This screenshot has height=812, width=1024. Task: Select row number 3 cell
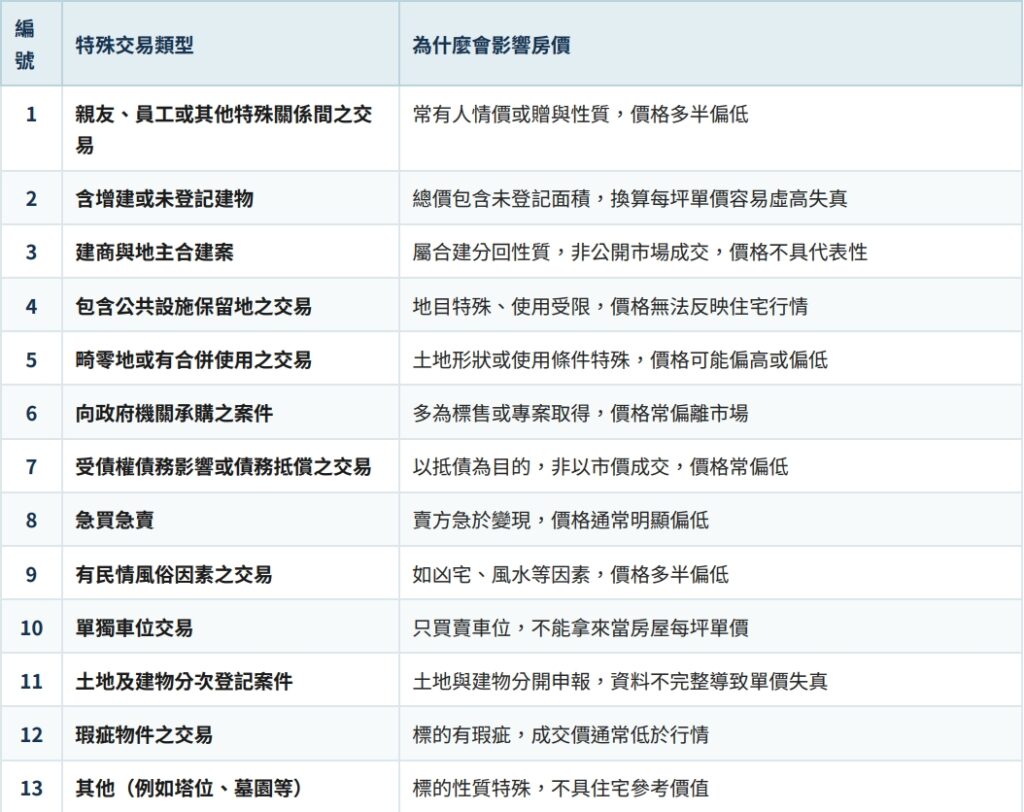pyautogui.click(x=31, y=252)
